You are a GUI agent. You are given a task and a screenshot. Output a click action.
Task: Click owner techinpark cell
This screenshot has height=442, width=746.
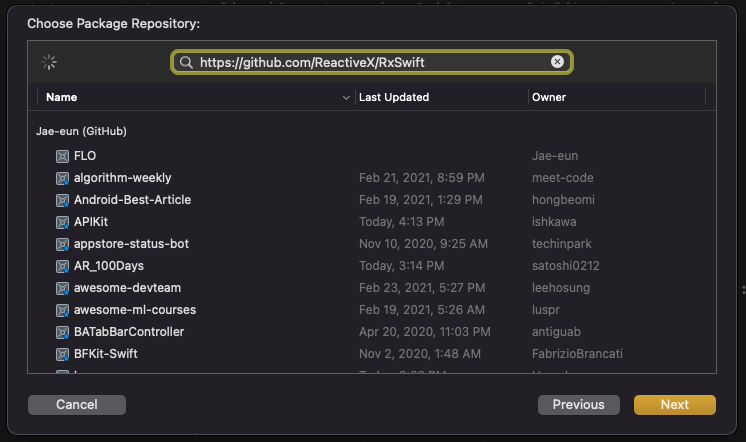pos(561,244)
